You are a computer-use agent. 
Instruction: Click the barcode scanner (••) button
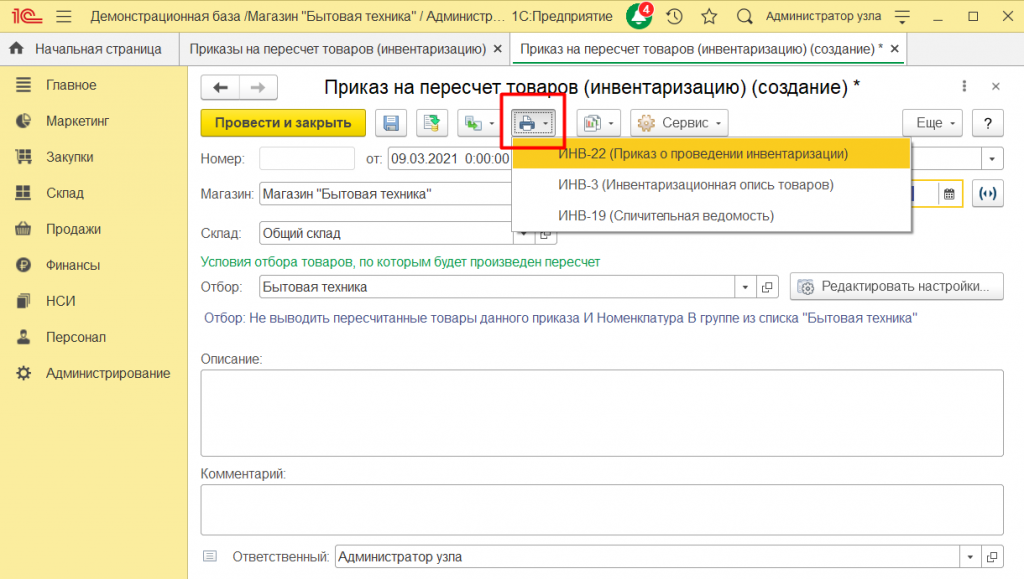pyautogui.click(x=987, y=194)
